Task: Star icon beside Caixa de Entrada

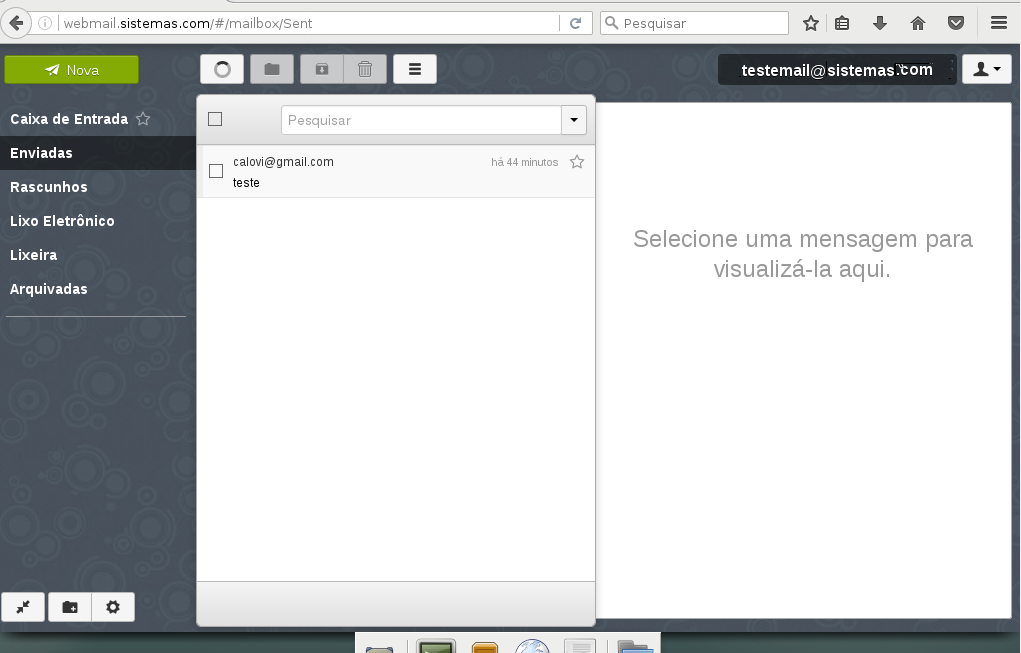Action: point(143,119)
